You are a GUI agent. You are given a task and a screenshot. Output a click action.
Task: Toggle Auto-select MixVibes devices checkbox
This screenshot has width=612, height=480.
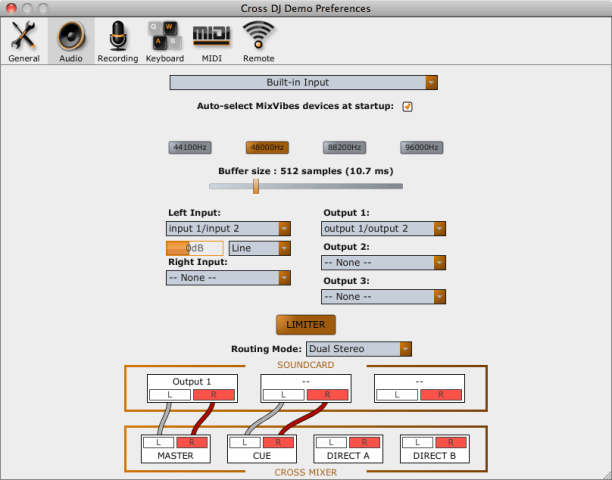point(407,107)
